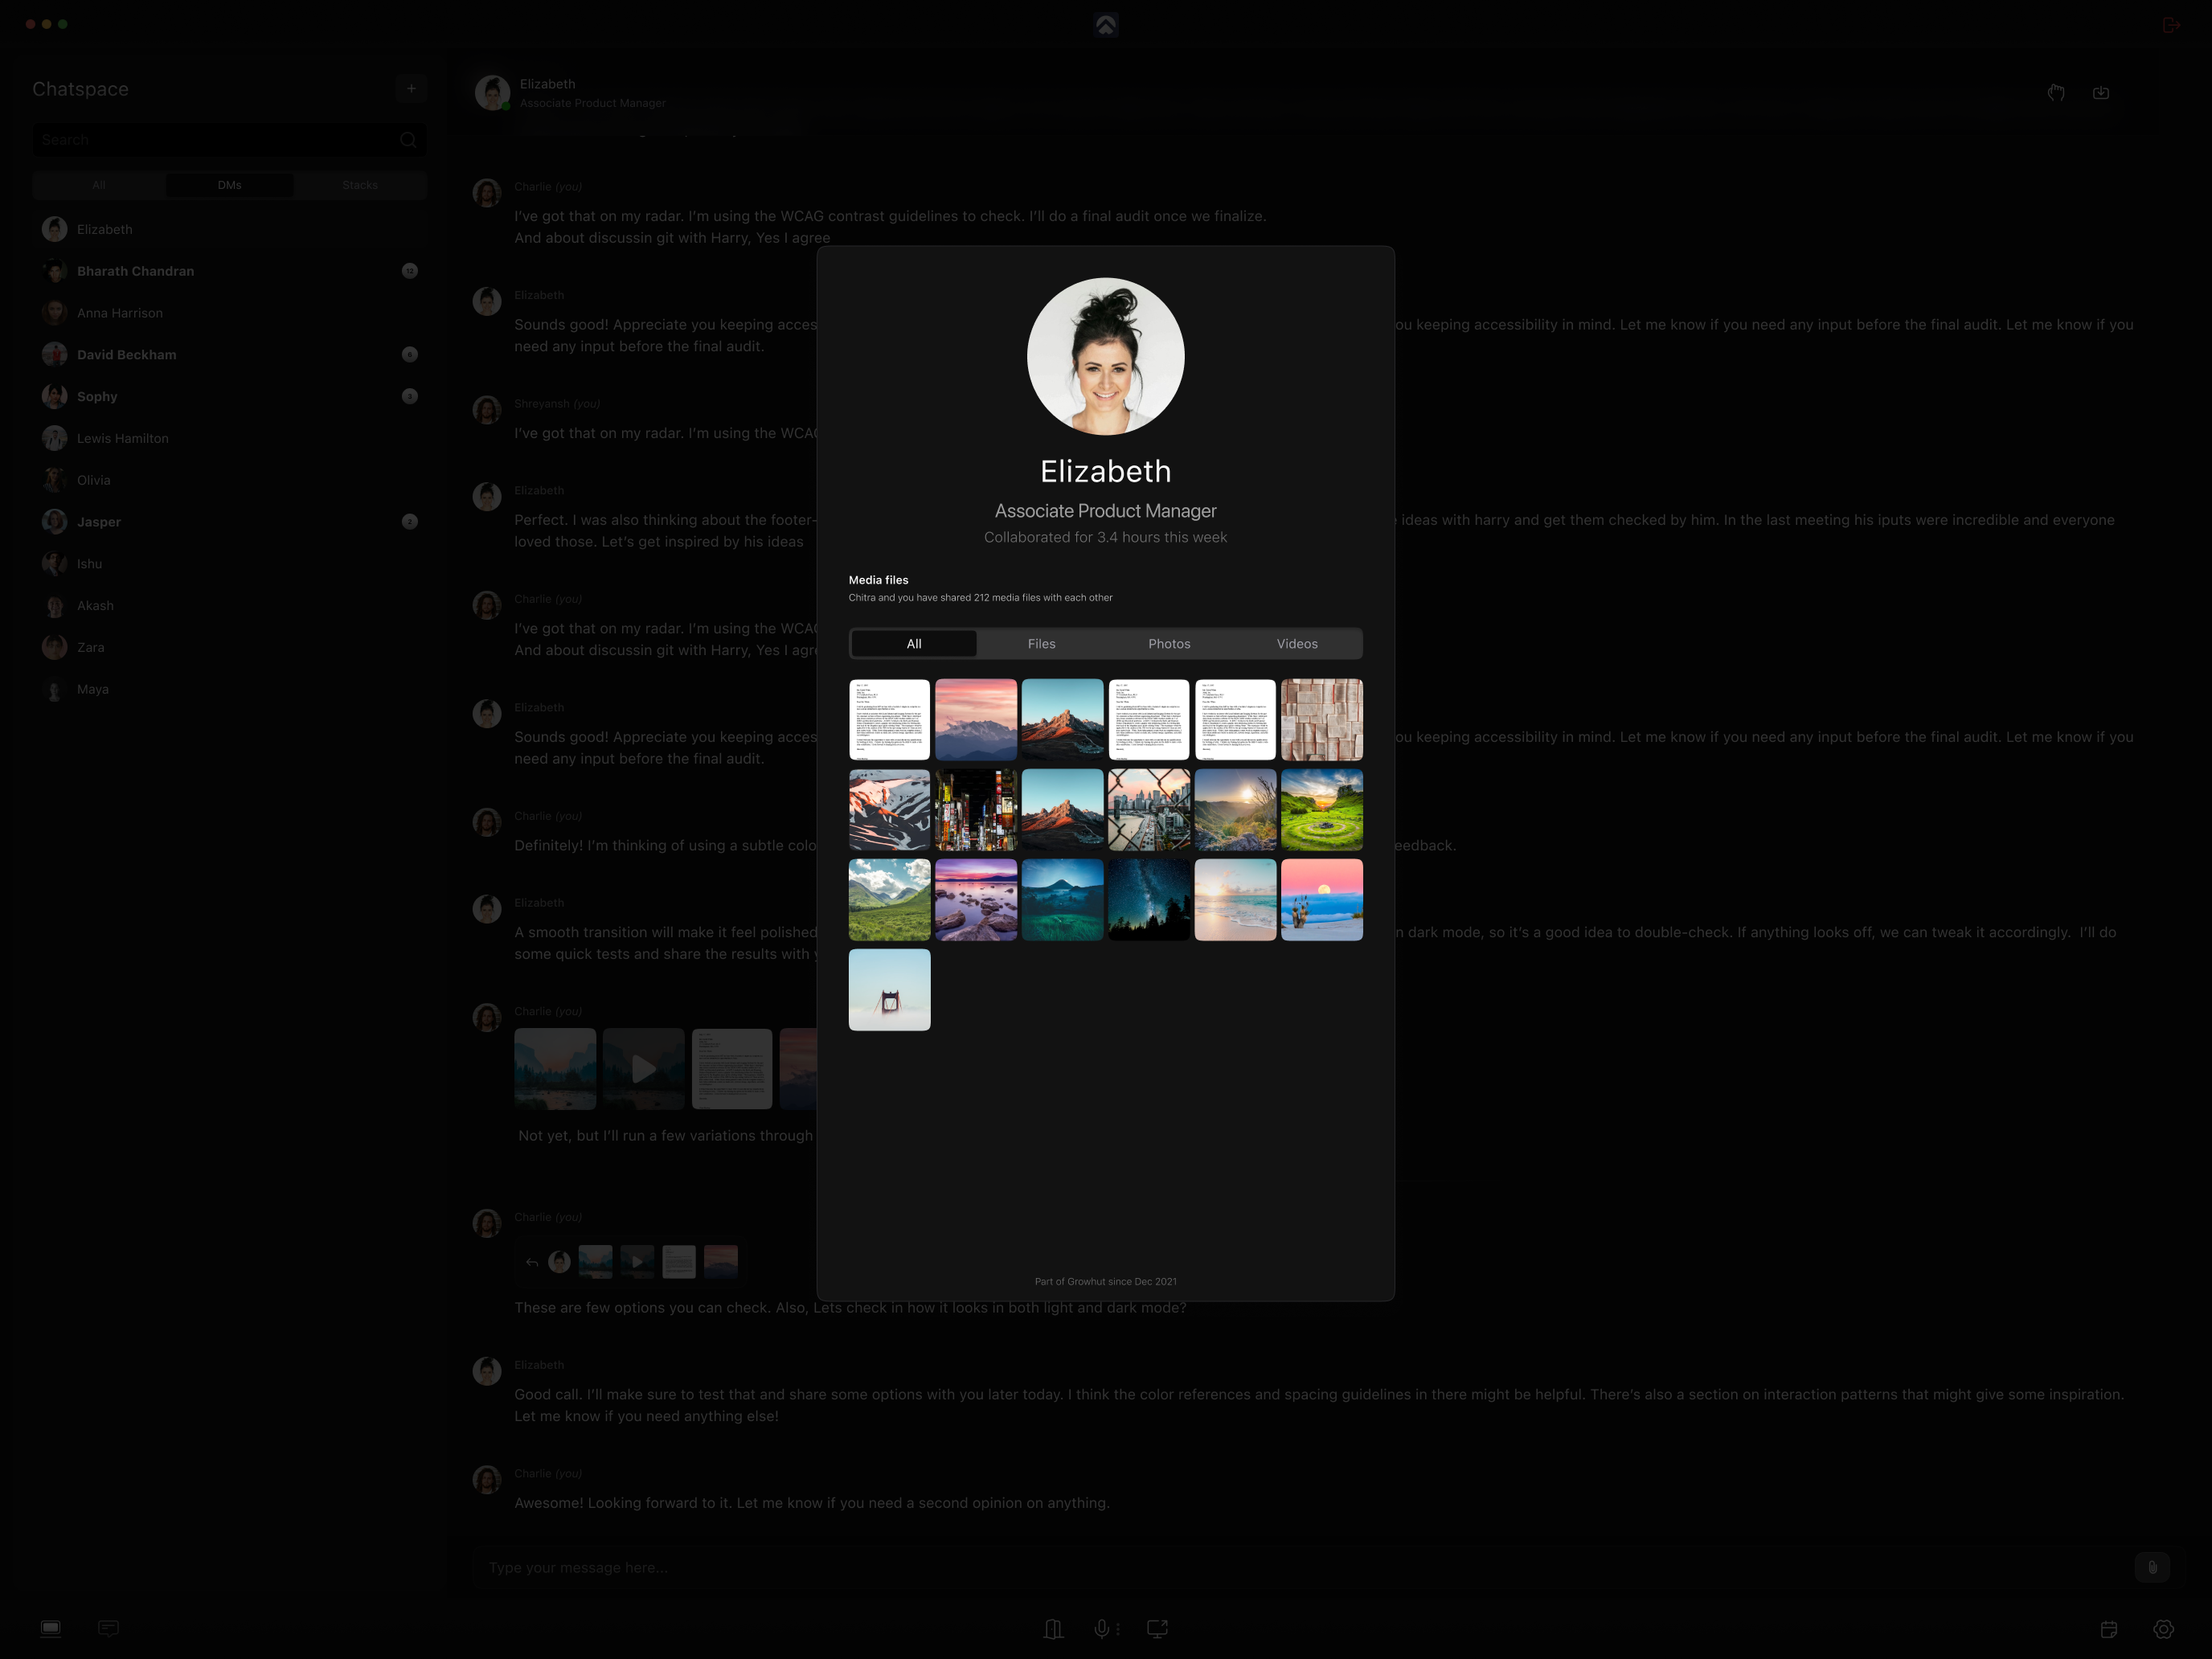Click the Chatspace title in the sidebar
Screen dimensions: 2212x1659
point(80,89)
